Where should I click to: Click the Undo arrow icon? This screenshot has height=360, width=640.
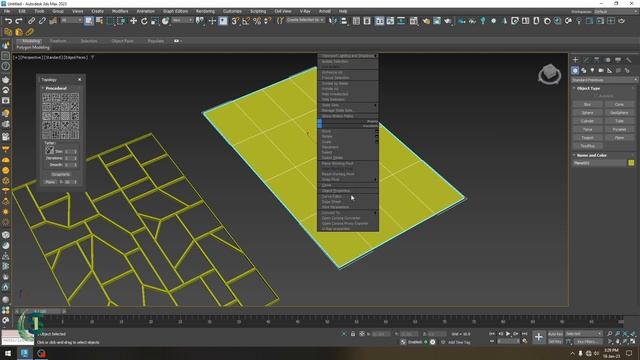[x=8, y=21]
